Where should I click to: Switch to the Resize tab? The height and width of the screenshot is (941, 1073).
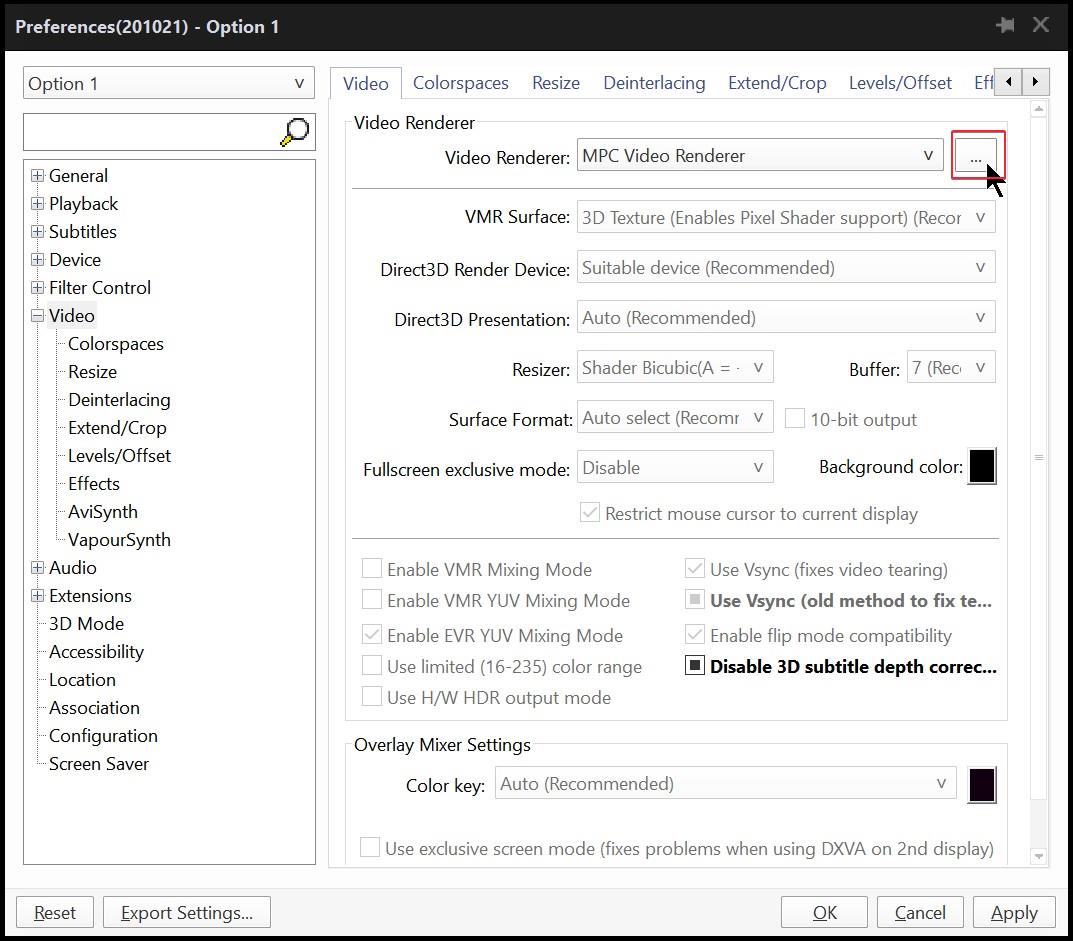[556, 83]
